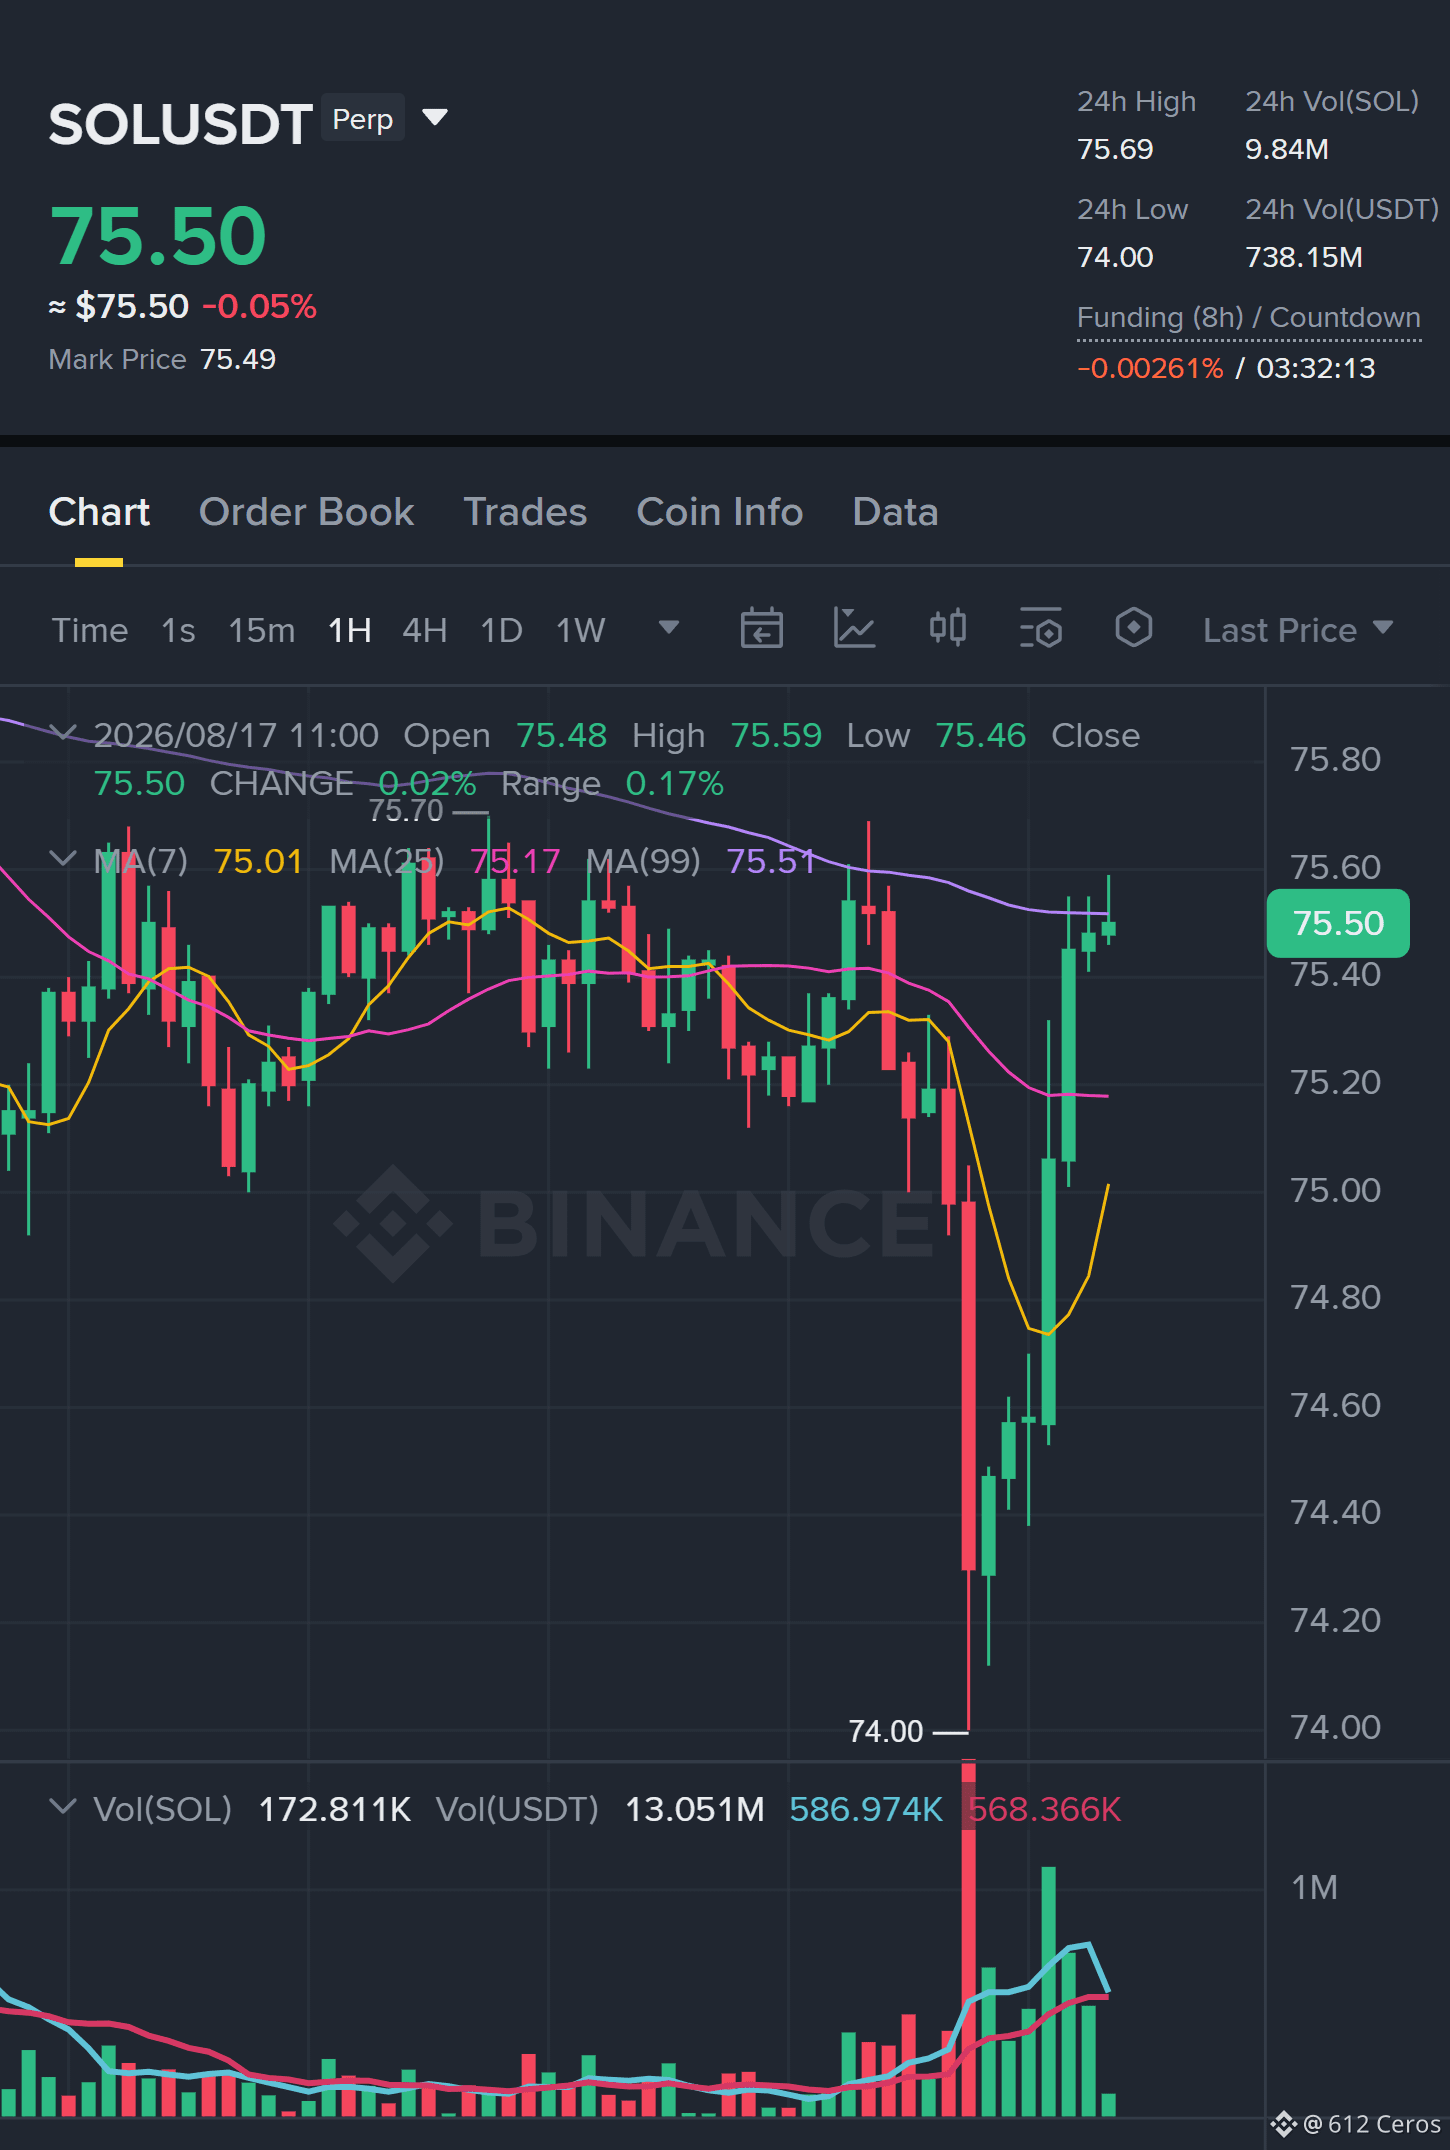The height and width of the screenshot is (2150, 1450).
Task: Switch to the Data tab
Action: pyautogui.click(x=895, y=512)
